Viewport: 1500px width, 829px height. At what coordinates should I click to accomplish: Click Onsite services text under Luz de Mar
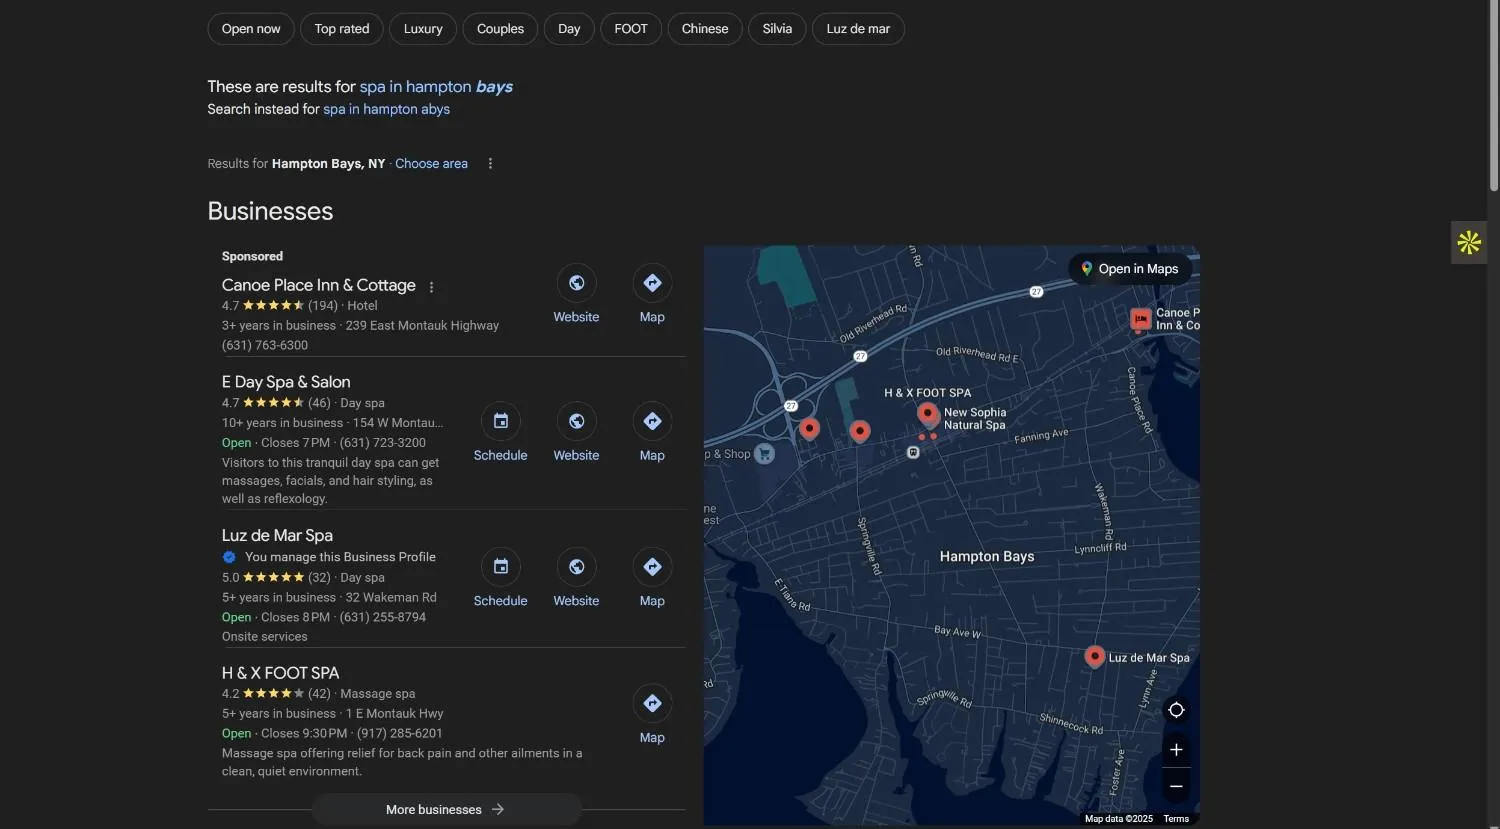(x=265, y=637)
